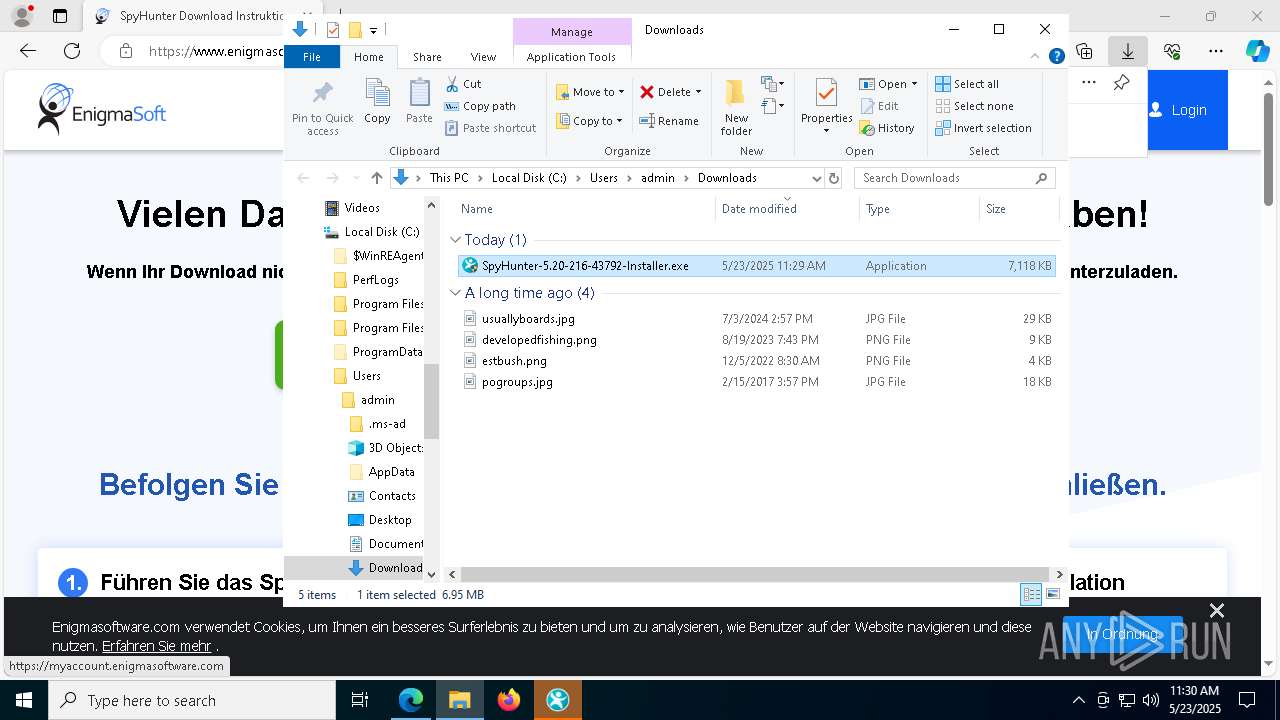Viewport: 1280px width, 720px height.
Task: Switch to details view layout
Action: tap(1031, 595)
